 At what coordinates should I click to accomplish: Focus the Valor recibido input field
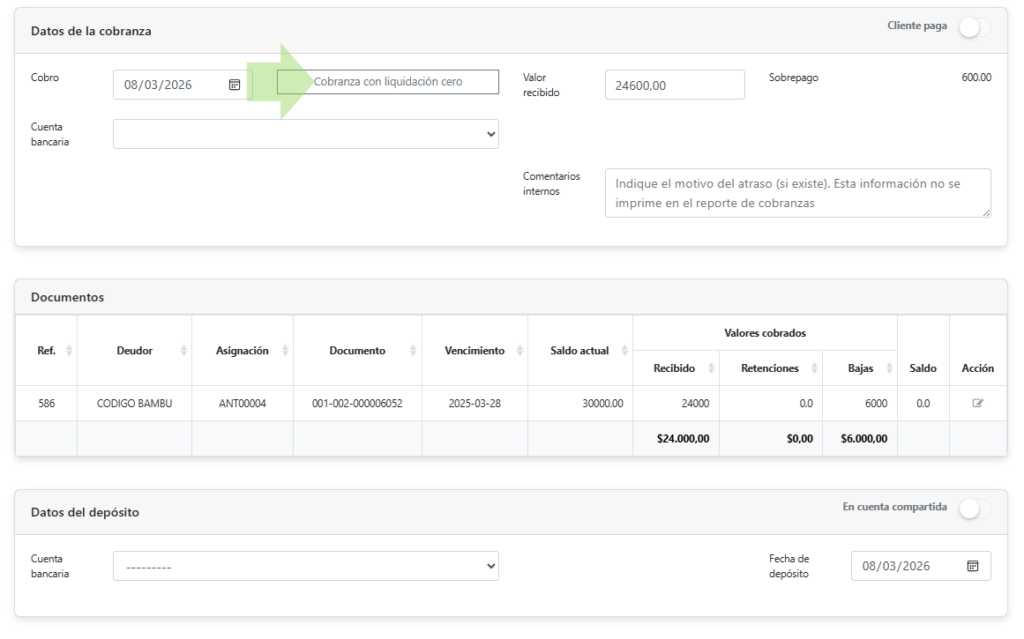675,85
